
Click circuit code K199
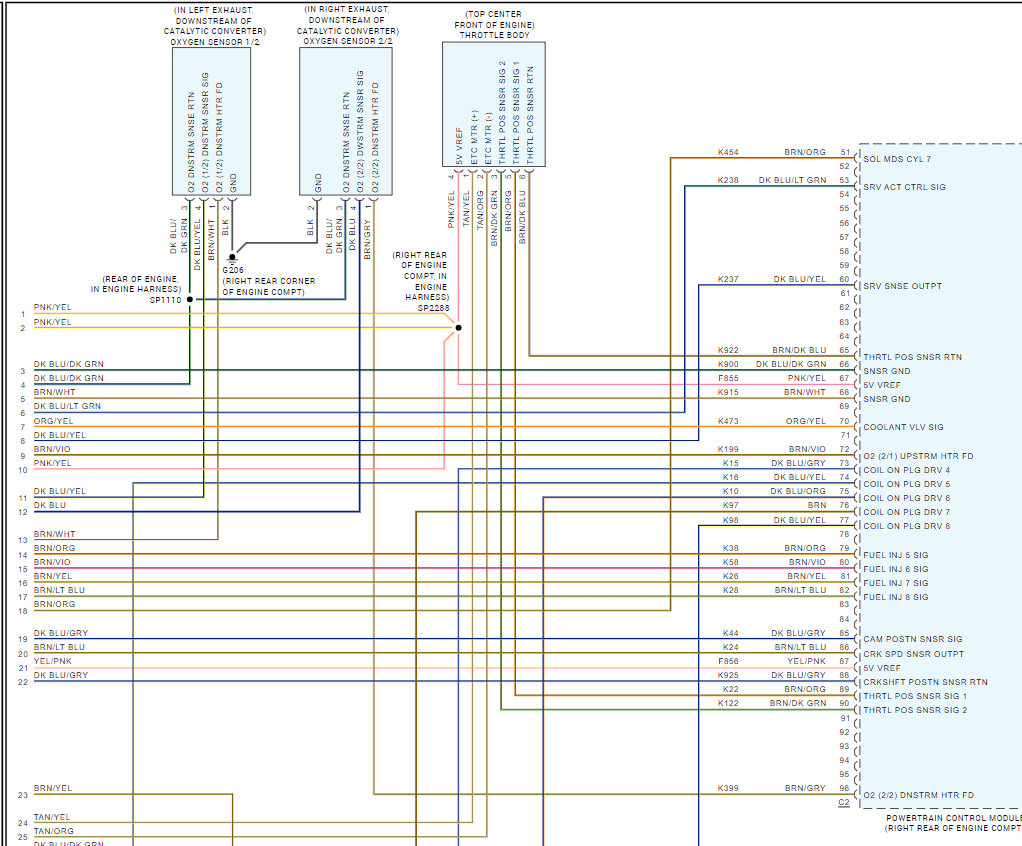coord(728,449)
